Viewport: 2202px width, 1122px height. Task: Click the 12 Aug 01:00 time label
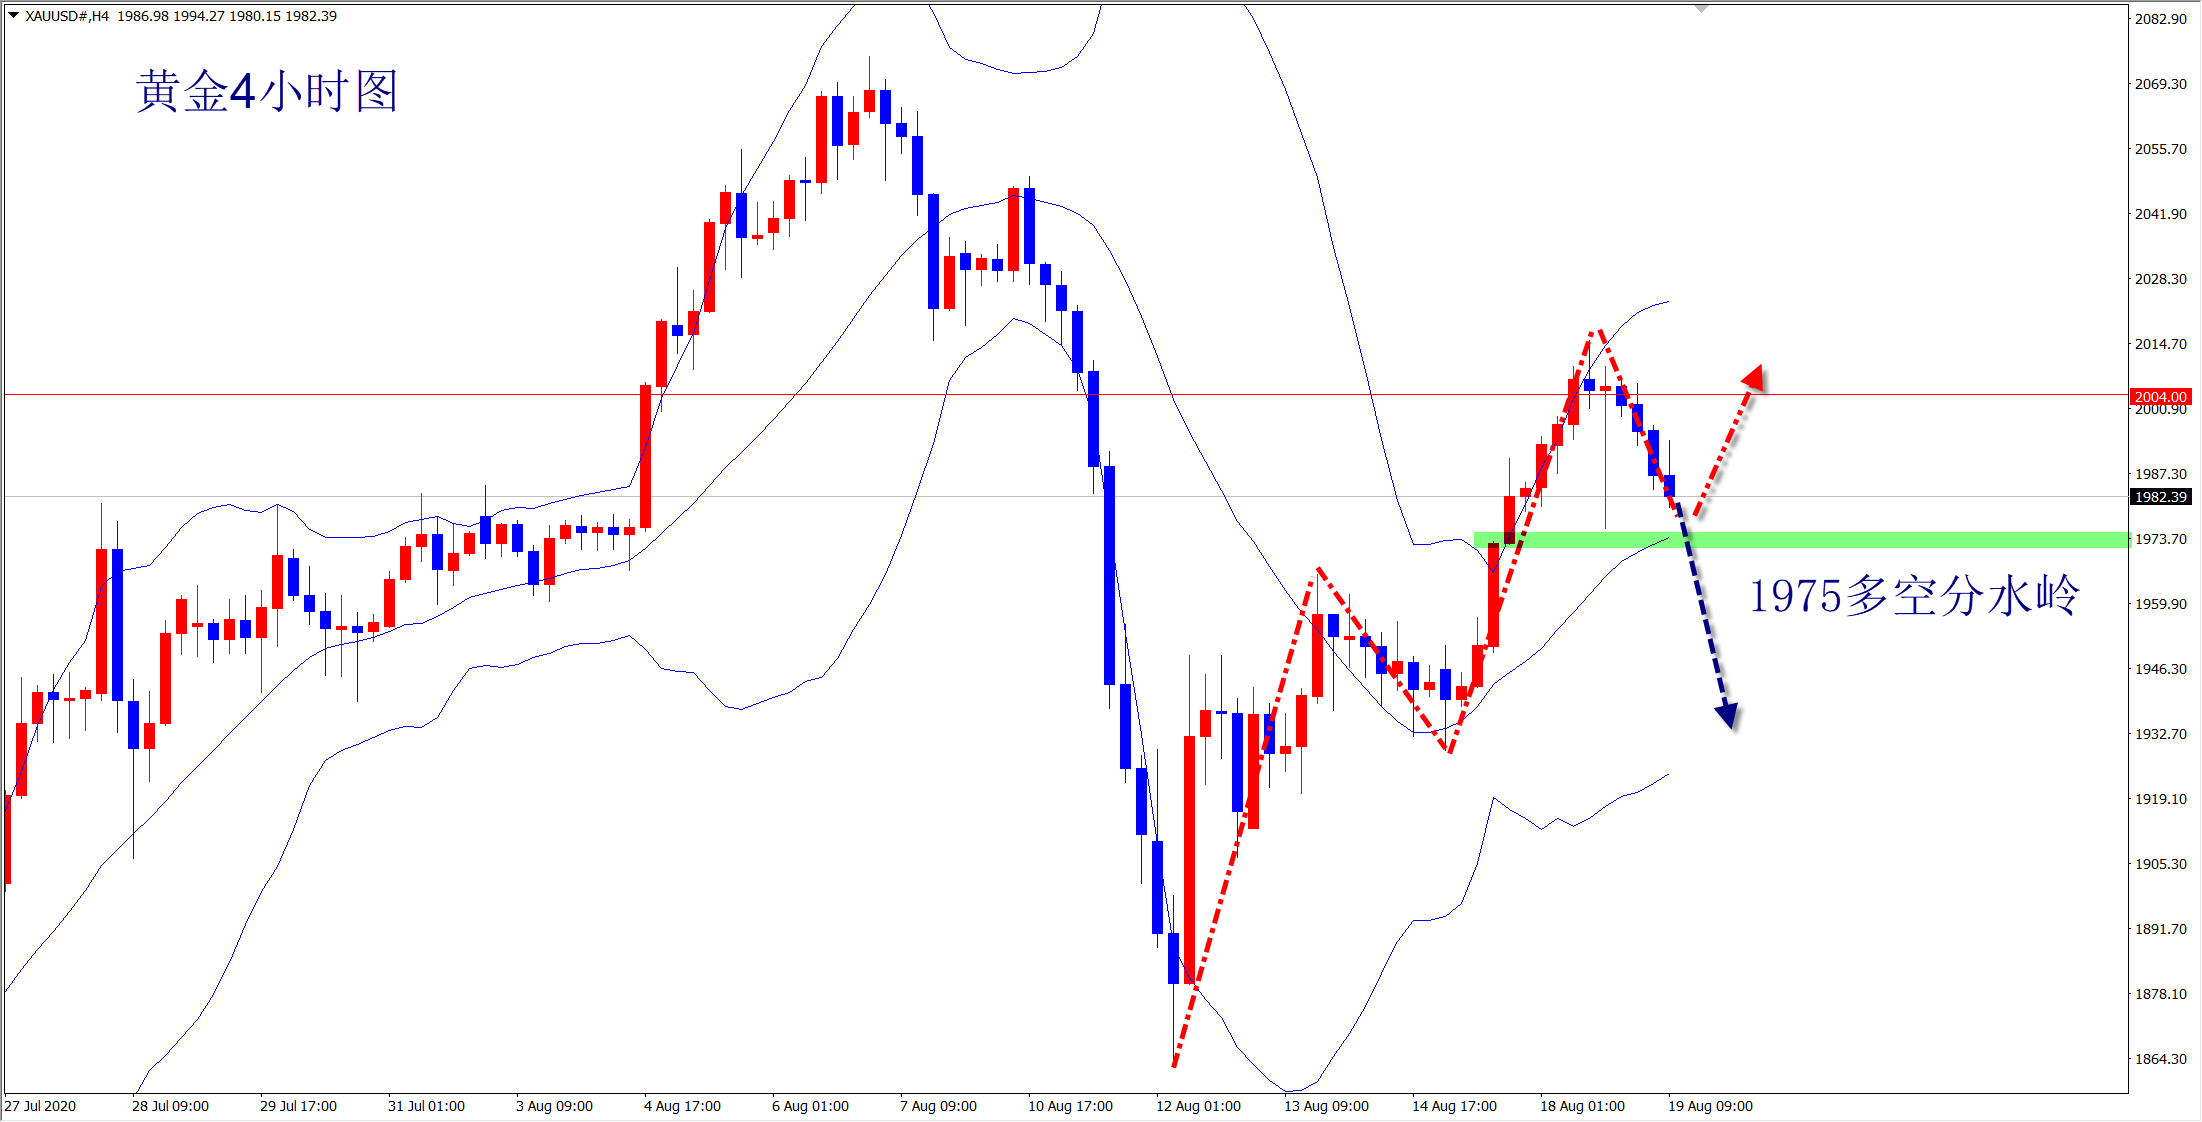click(x=1198, y=1106)
